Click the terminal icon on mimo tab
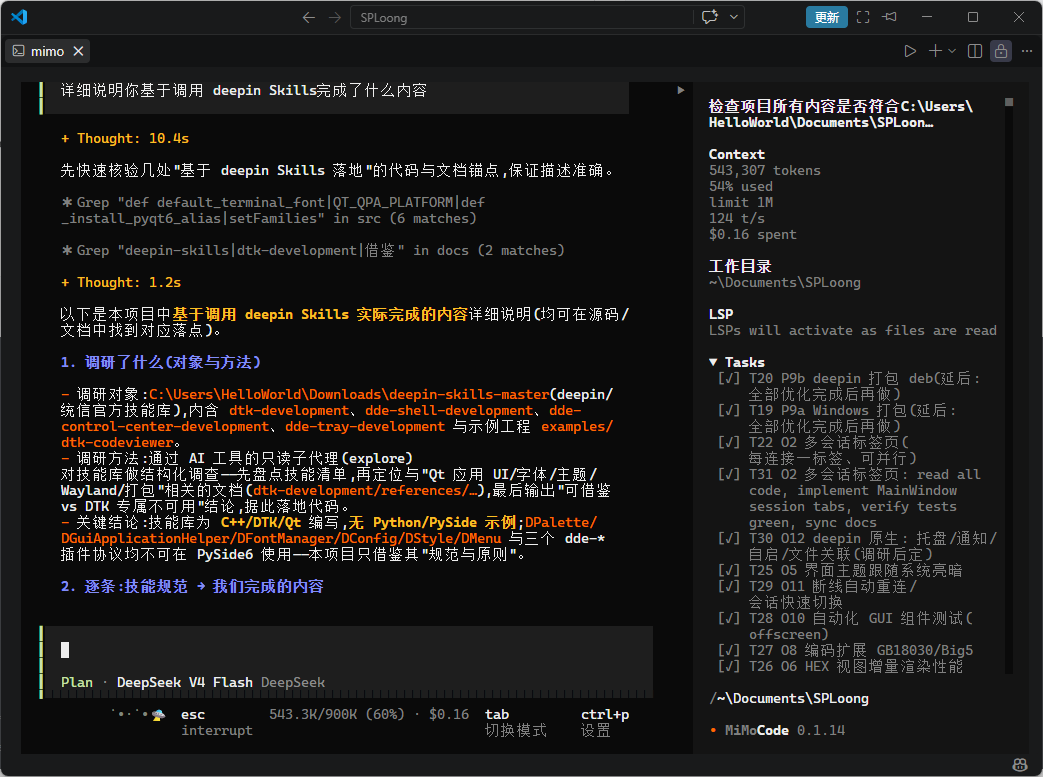Image resolution: width=1043 pixels, height=777 pixels. (x=19, y=51)
